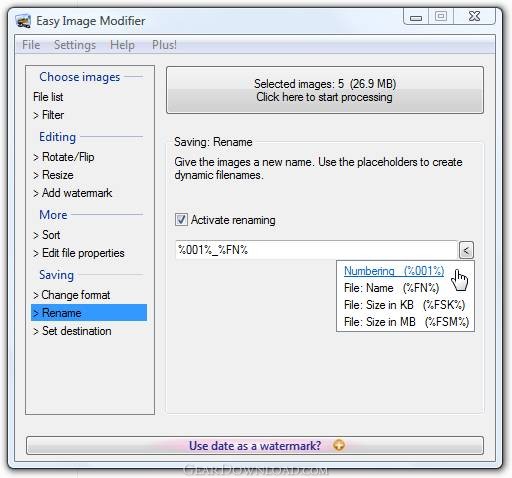Click the Easy Image Modifier app icon
This screenshot has width=512, height=478.
click(23, 21)
